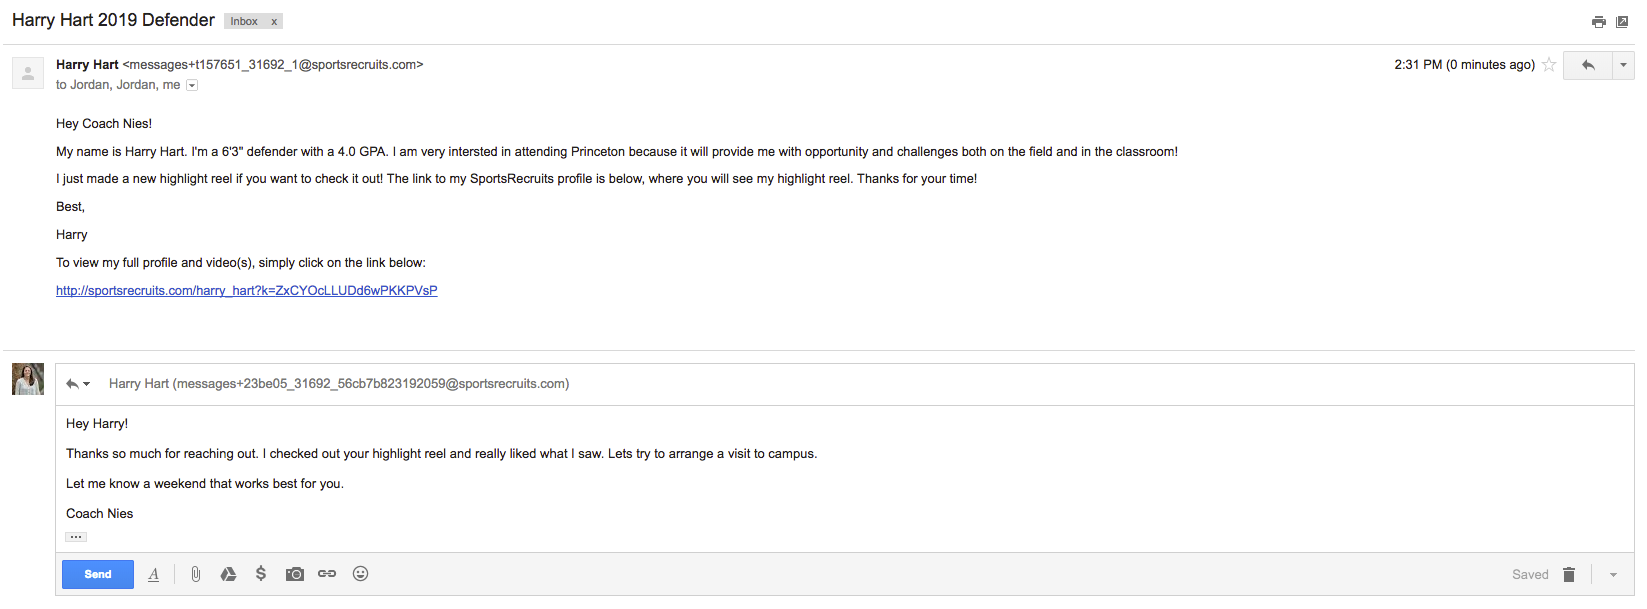The height and width of the screenshot is (609, 1647).
Task: Star the message from Harry Hart
Action: click(1549, 65)
